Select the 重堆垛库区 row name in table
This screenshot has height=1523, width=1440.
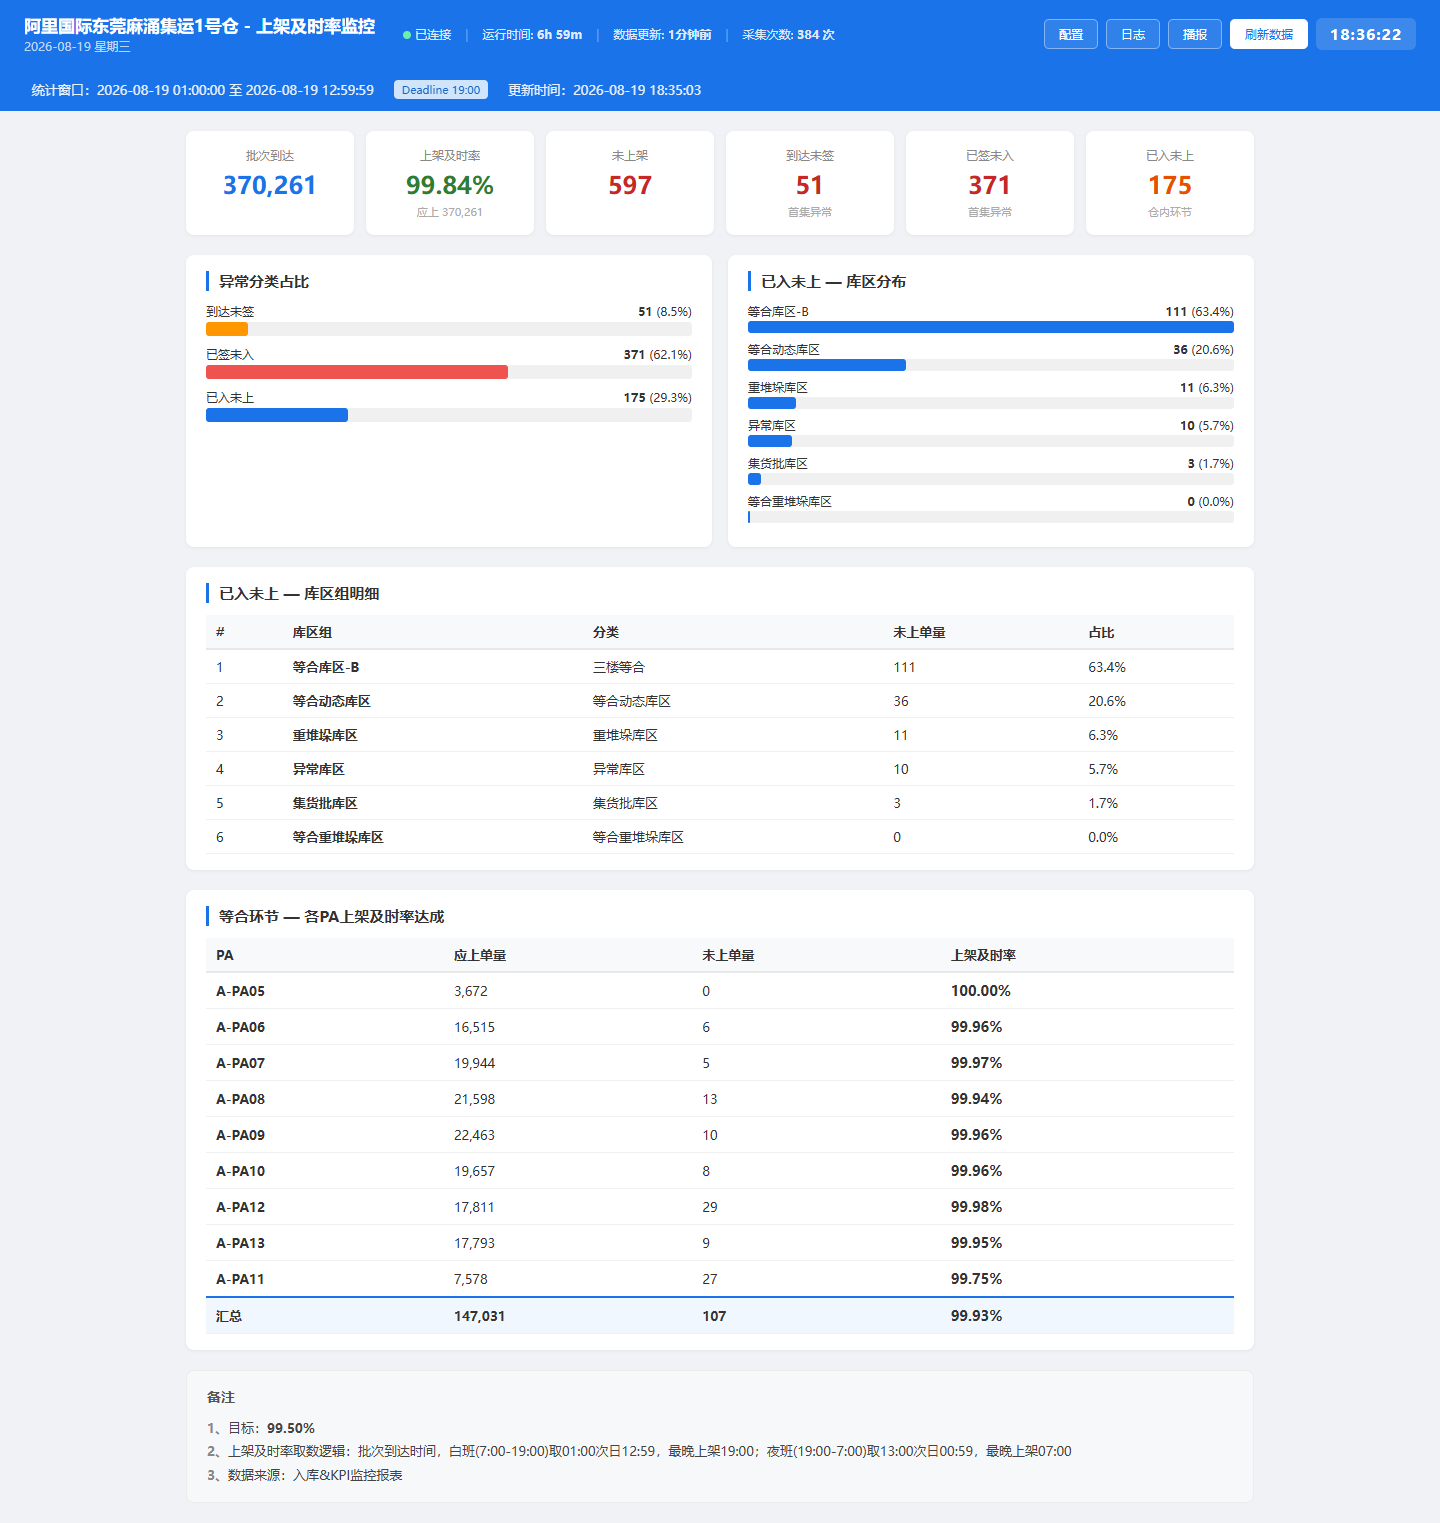325,735
